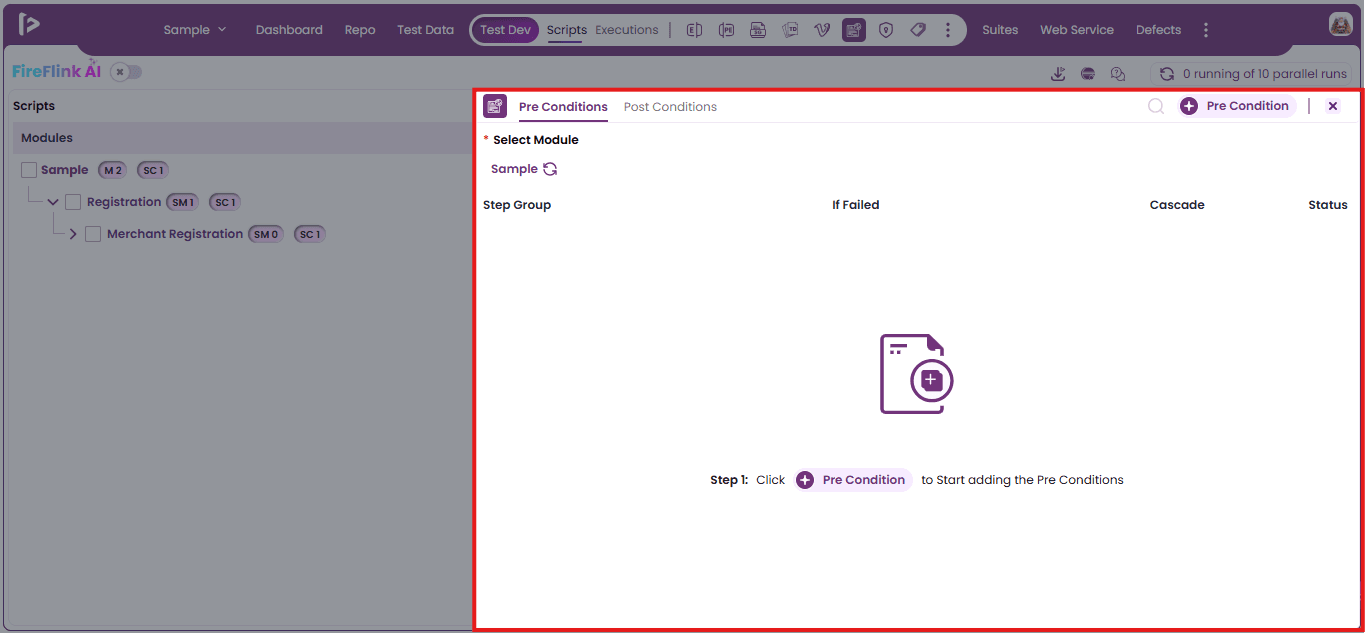The height and width of the screenshot is (633, 1365).
Task: Check the Registration module checkbox
Action: pyautogui.click(x=73, y=202)
